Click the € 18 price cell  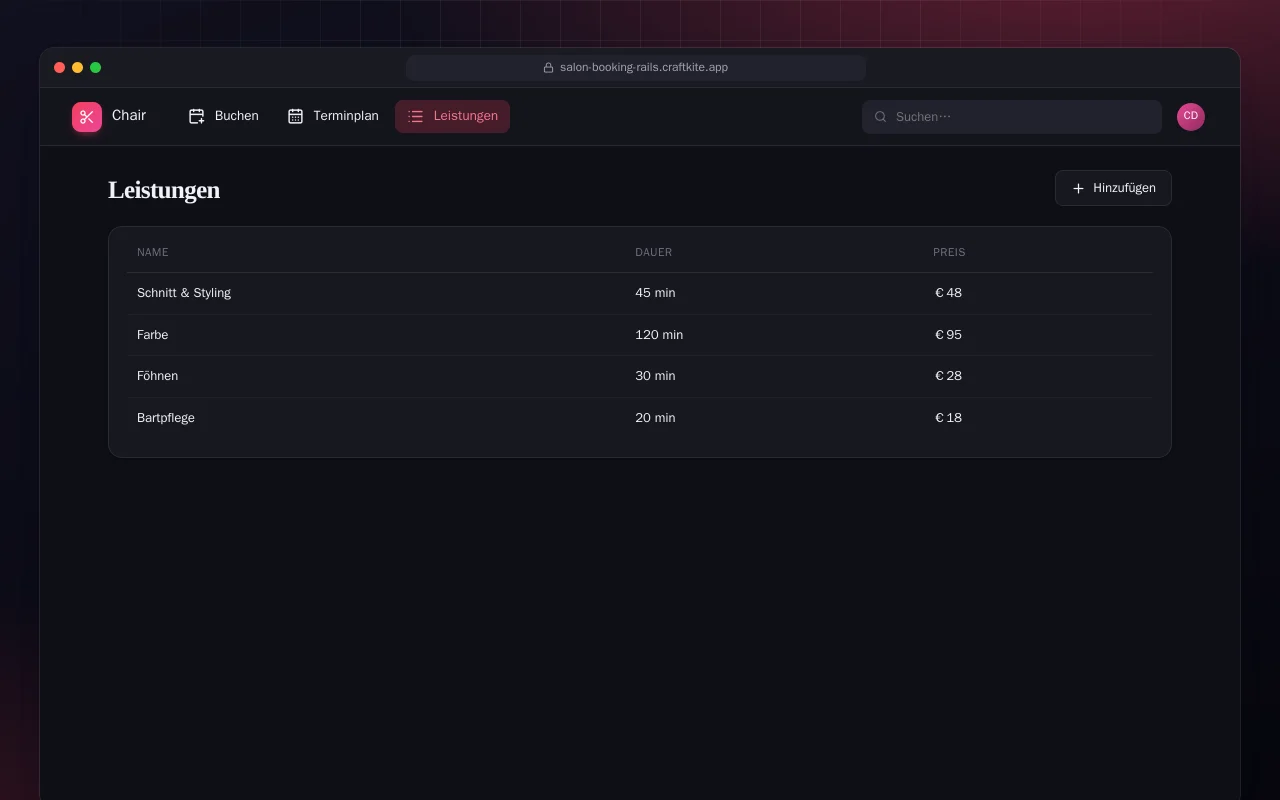coord(948,418)
